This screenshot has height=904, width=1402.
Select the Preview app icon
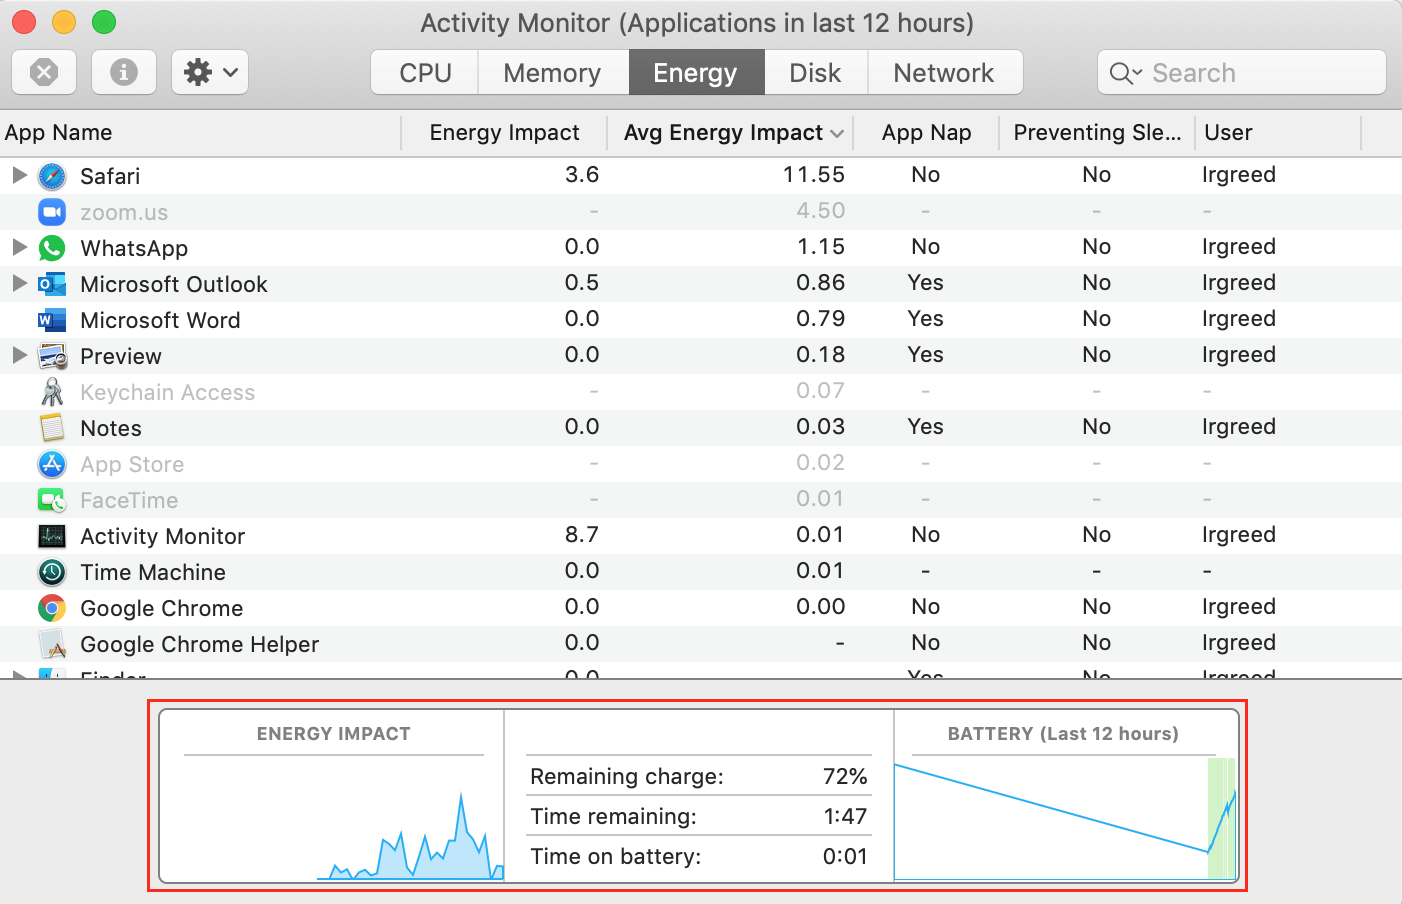tap(52, 356)
